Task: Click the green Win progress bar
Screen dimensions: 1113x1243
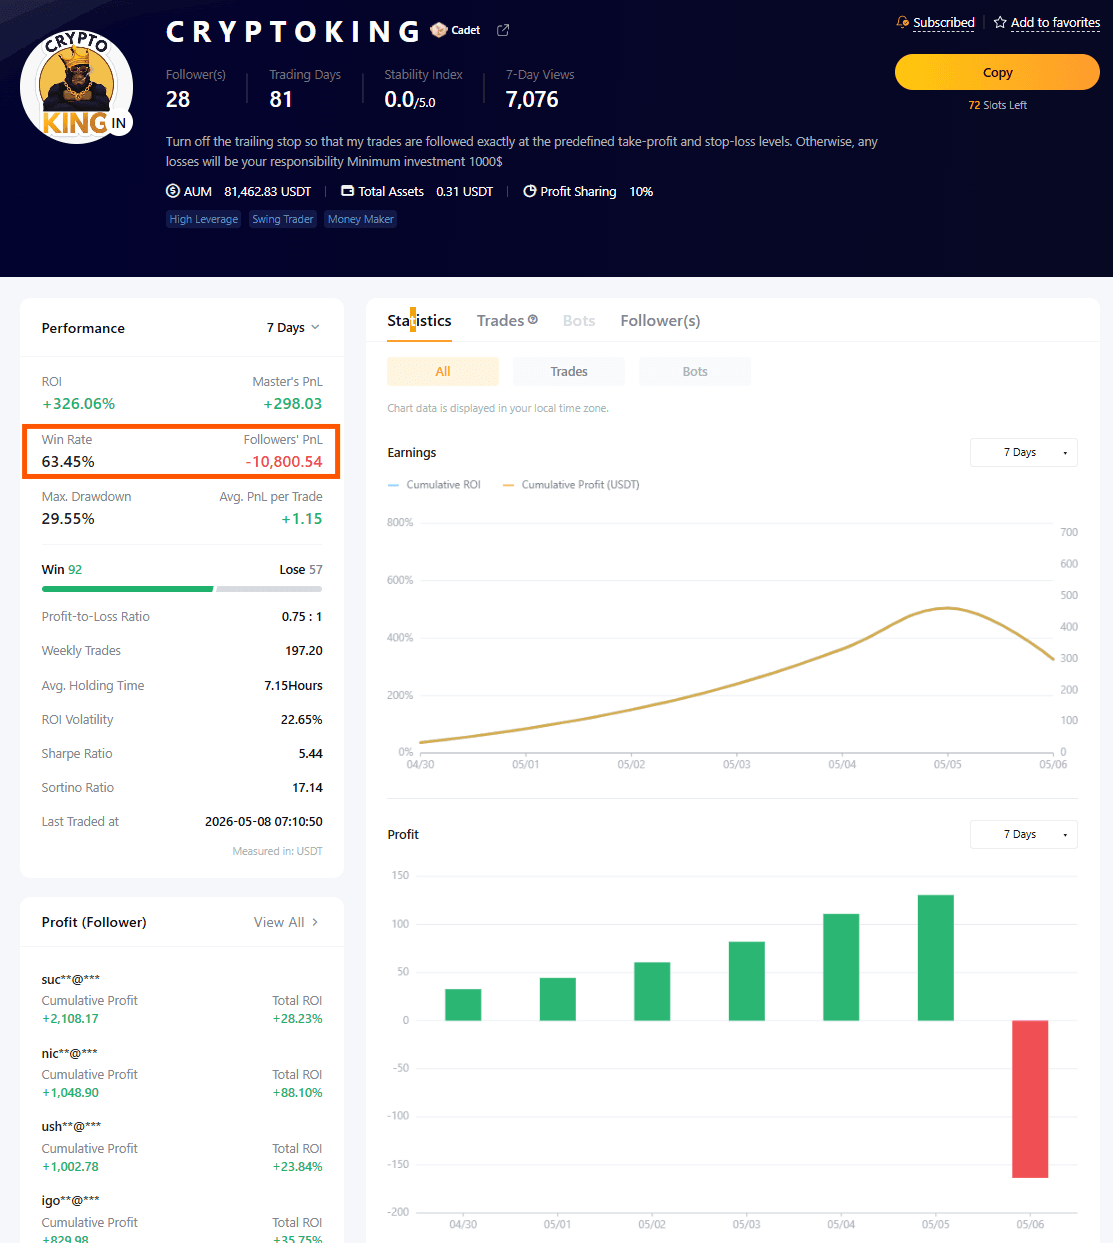Action: [x=127, y=589]
